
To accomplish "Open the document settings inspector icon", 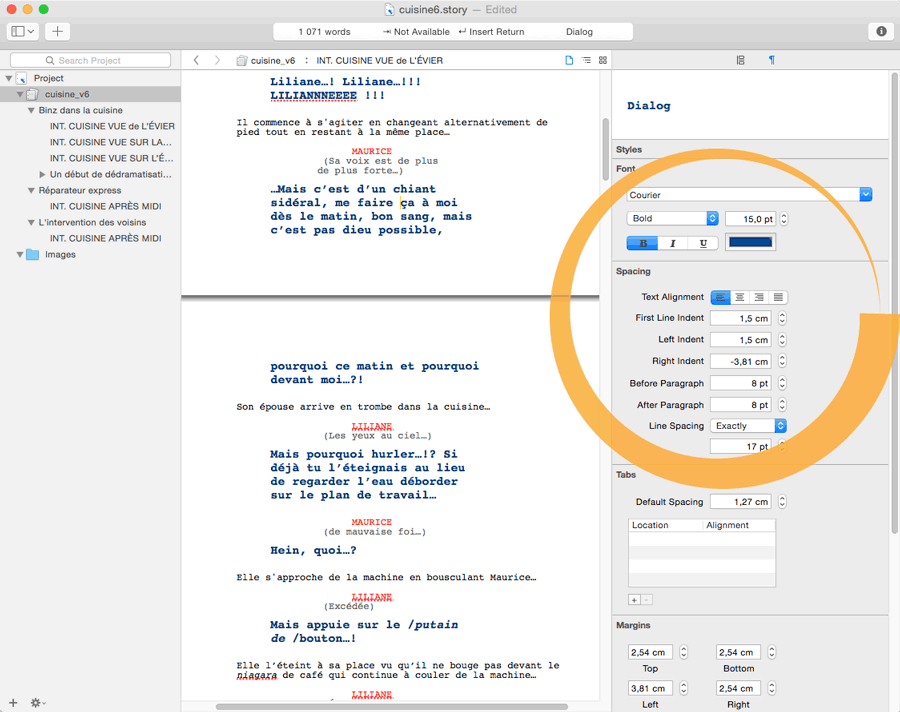I will (740, 60).
